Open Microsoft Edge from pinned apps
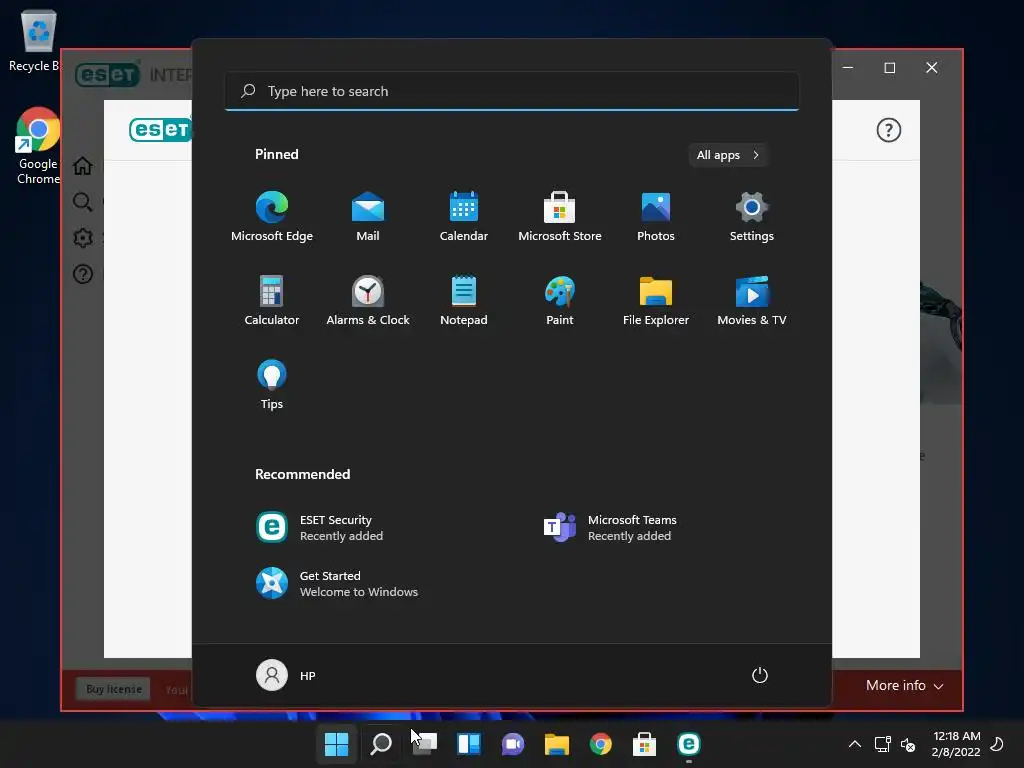The height and width of the screenshot is (768, 1024). pos(272,217)
